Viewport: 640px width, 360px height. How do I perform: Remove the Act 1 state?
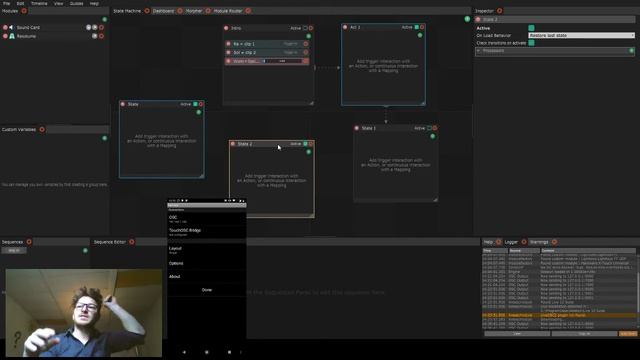[422, 27]
